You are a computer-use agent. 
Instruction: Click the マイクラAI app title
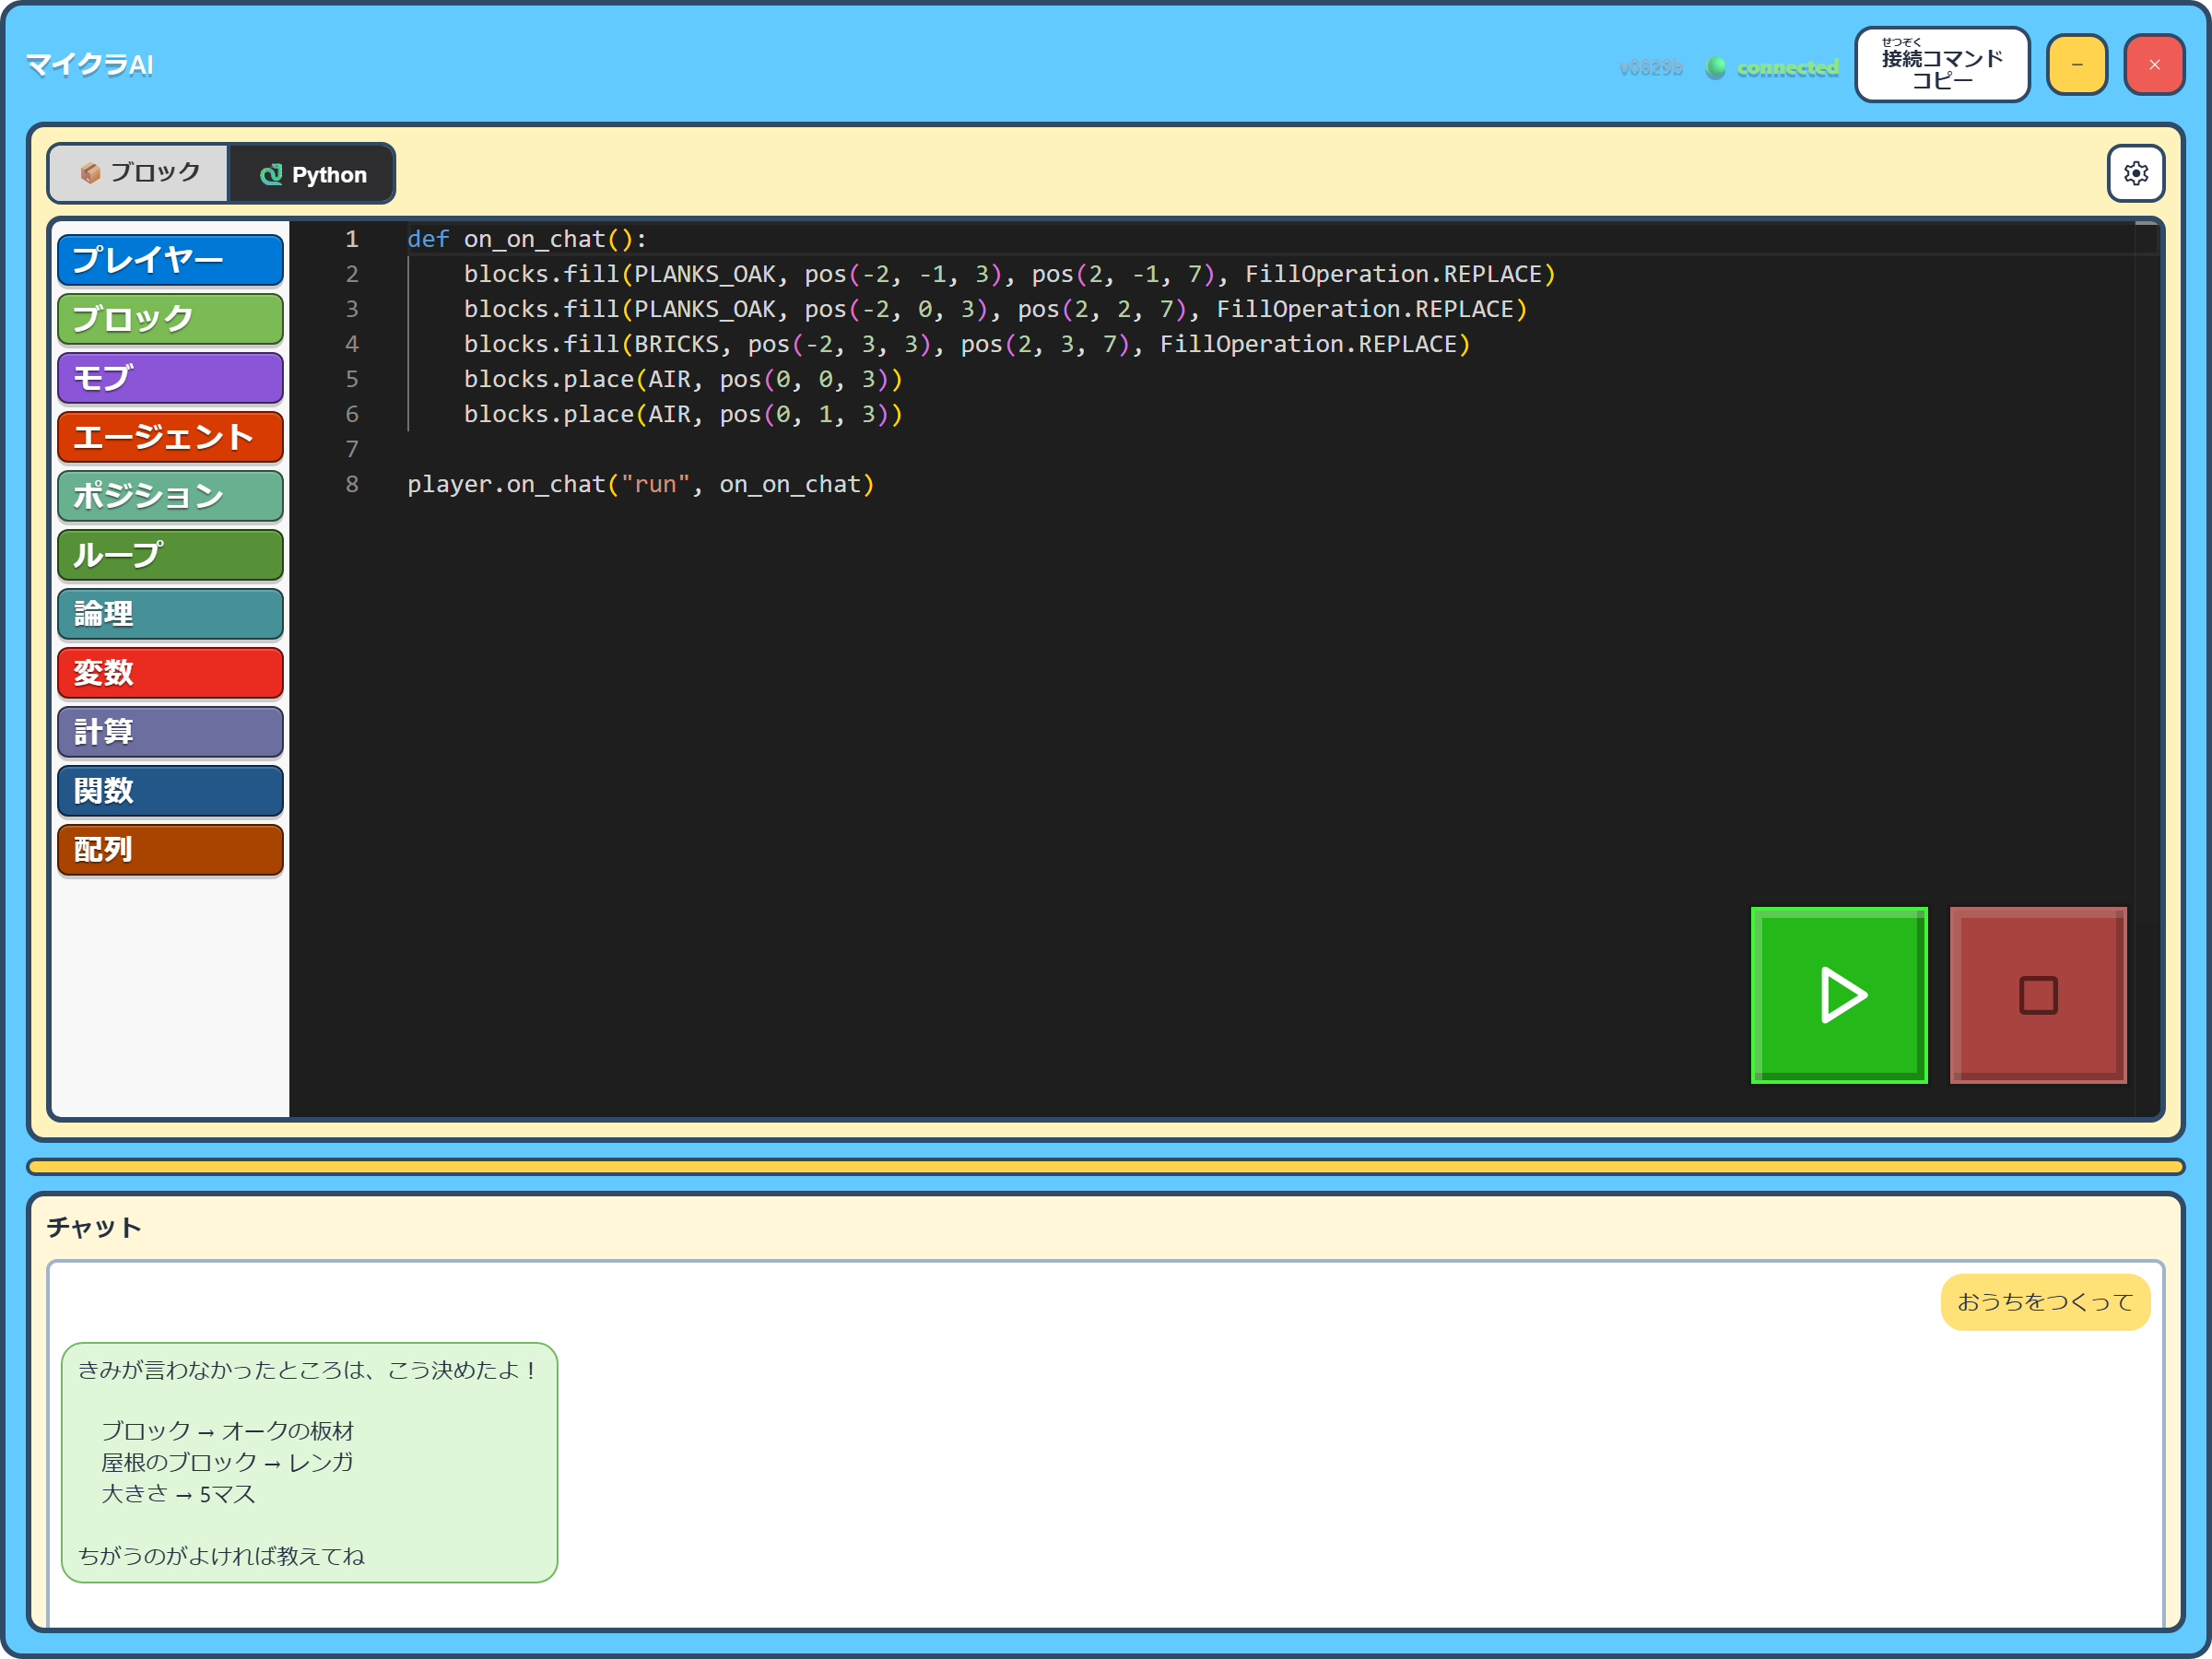[x=89, y=65]
